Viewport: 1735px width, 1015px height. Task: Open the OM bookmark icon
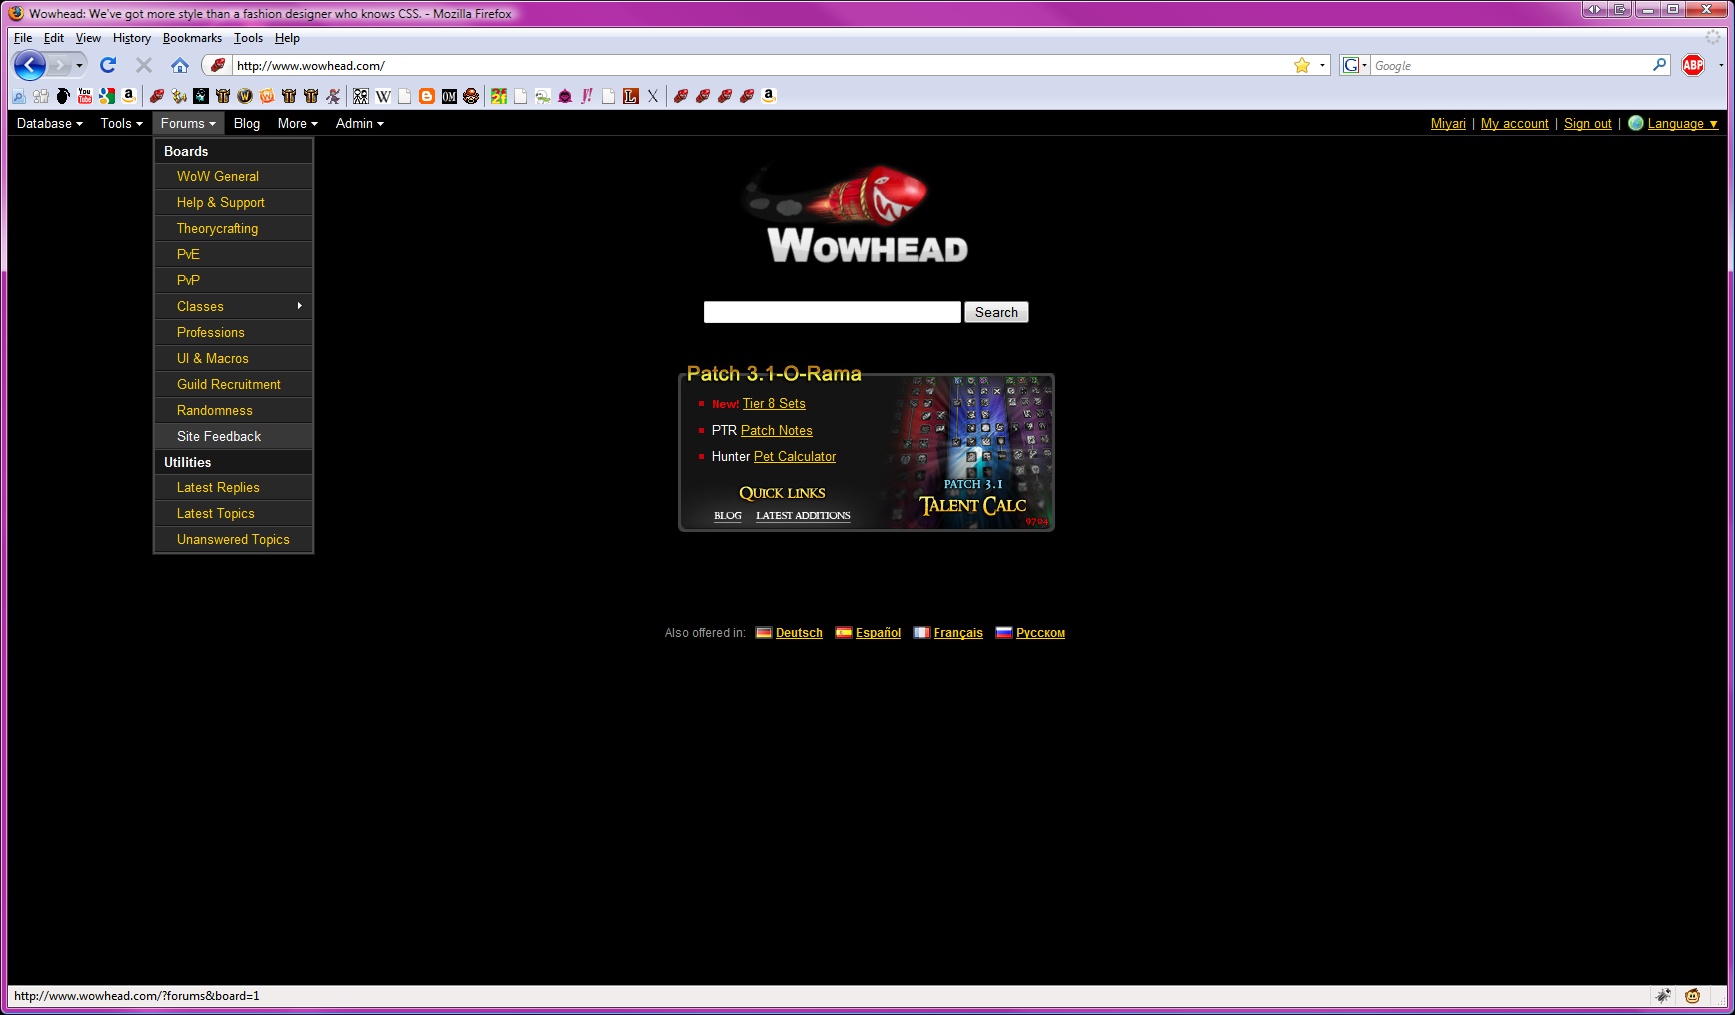[449, 96]
